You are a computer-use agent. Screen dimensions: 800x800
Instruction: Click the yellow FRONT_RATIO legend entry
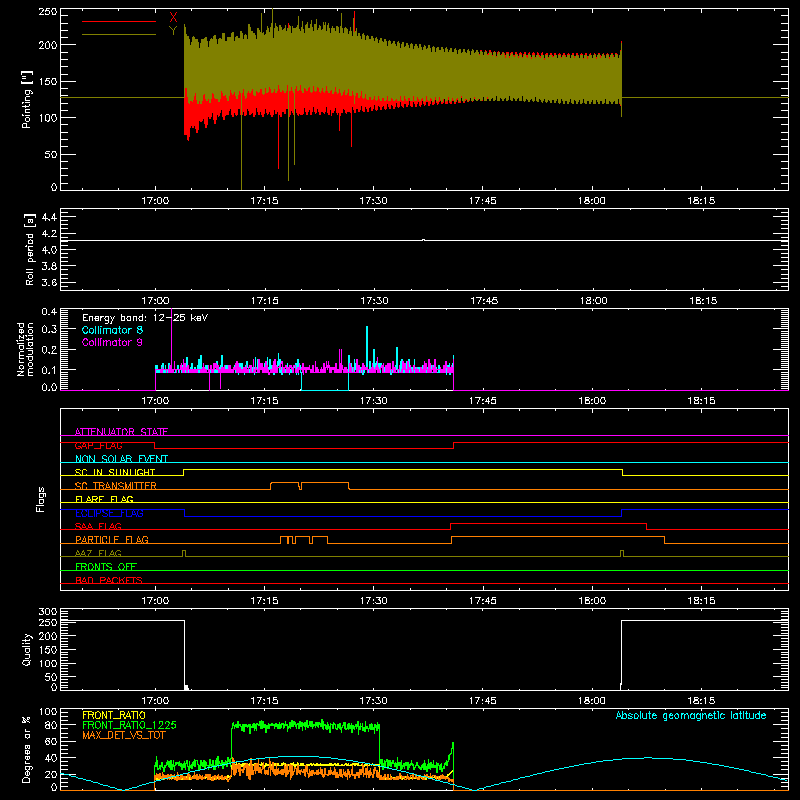114,715
